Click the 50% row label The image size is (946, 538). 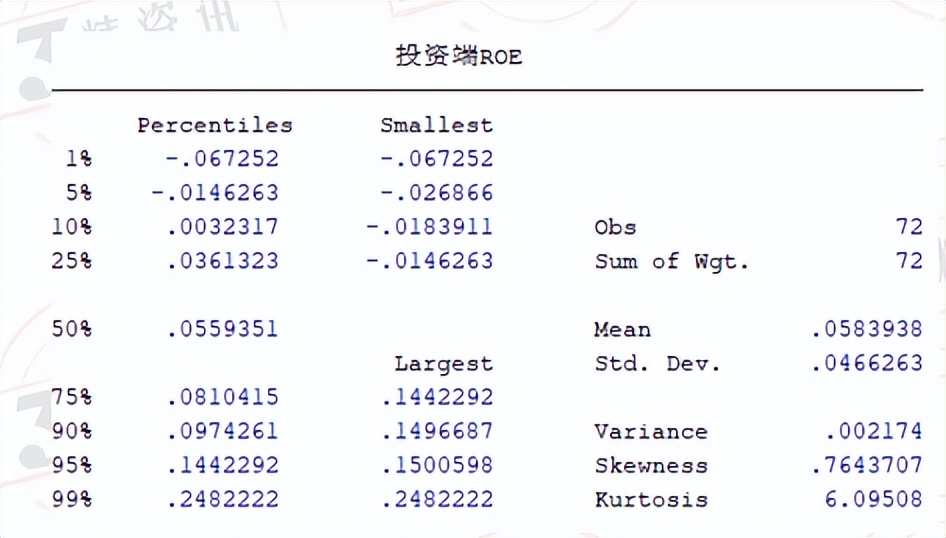[72, 329]
